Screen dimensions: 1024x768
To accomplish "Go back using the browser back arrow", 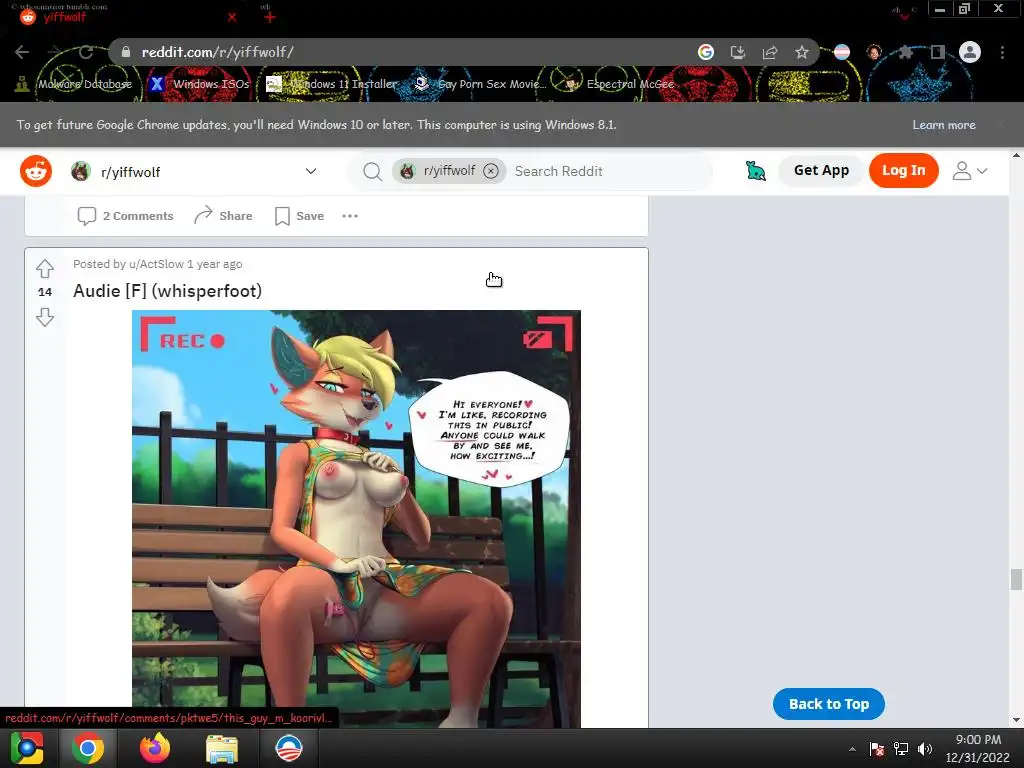I will coord(22,52).
